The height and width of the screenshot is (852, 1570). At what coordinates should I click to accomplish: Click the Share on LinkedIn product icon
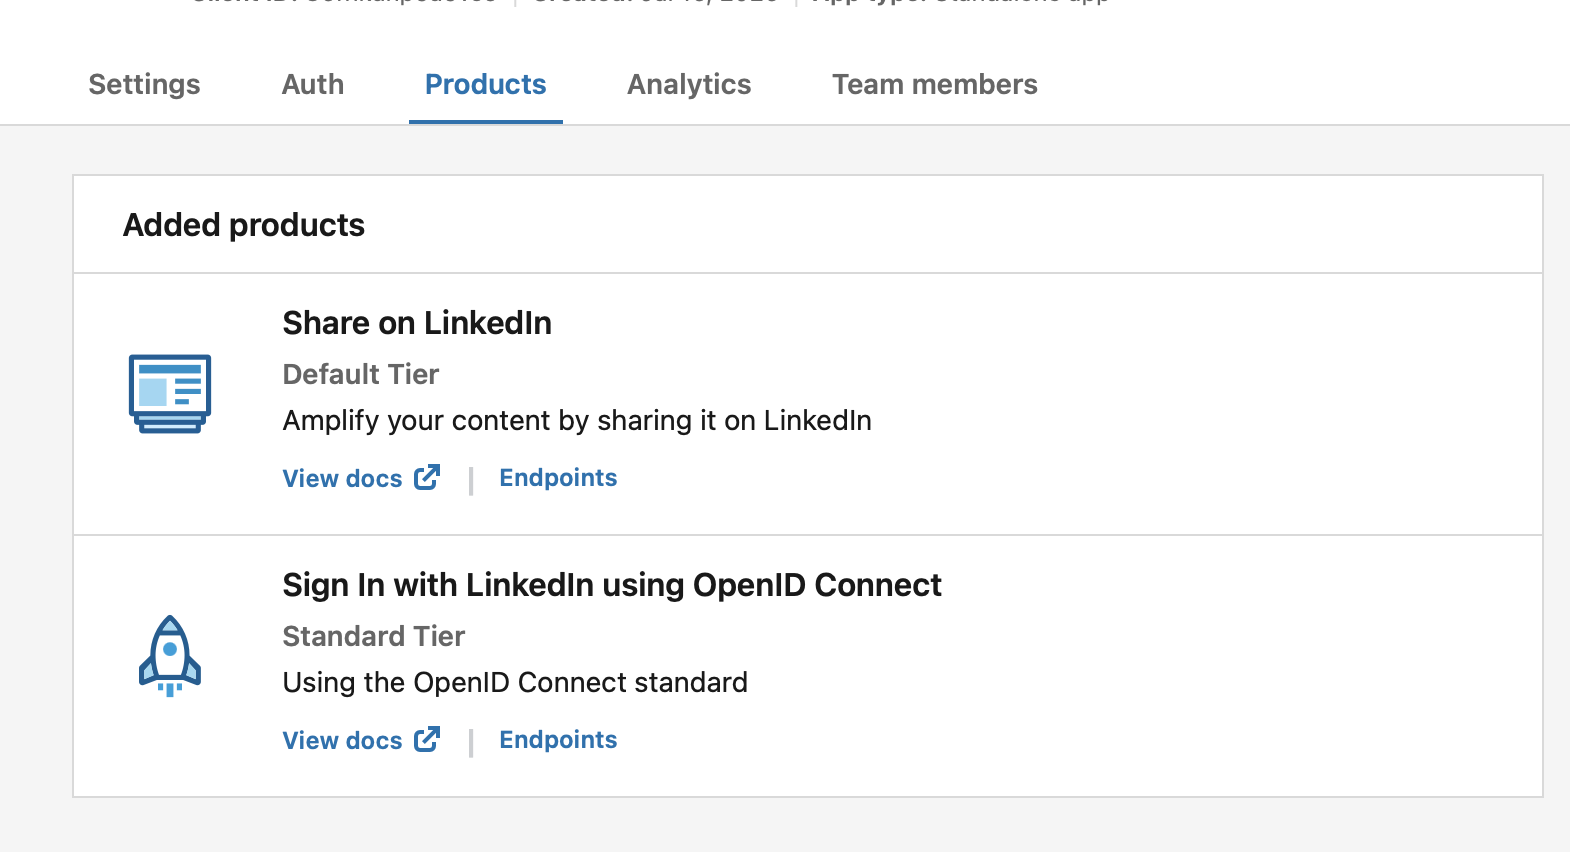[x=170, y=394]
